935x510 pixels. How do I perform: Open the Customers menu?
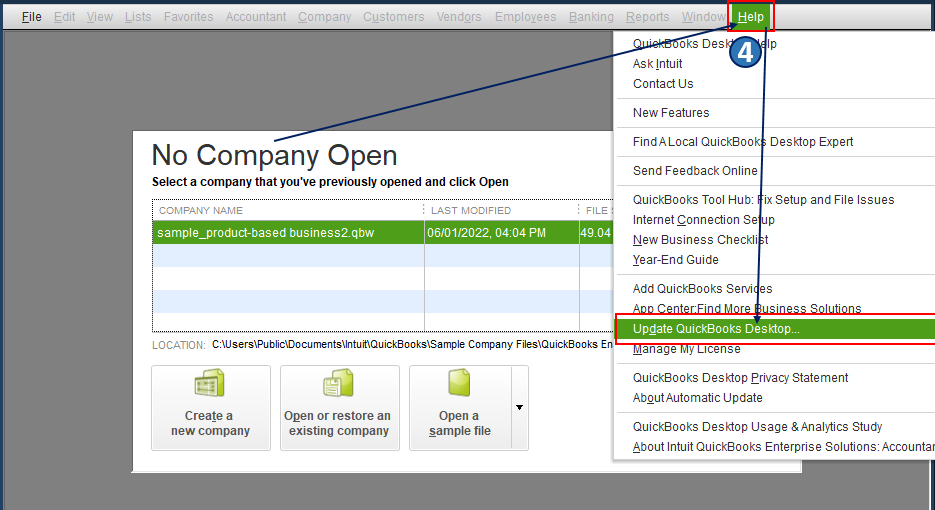coord(394,17)
